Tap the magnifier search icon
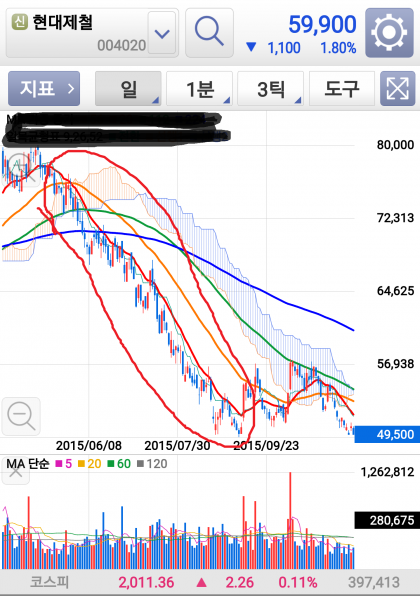This screenshot has width=420, height=596. (x=209, y=33)
